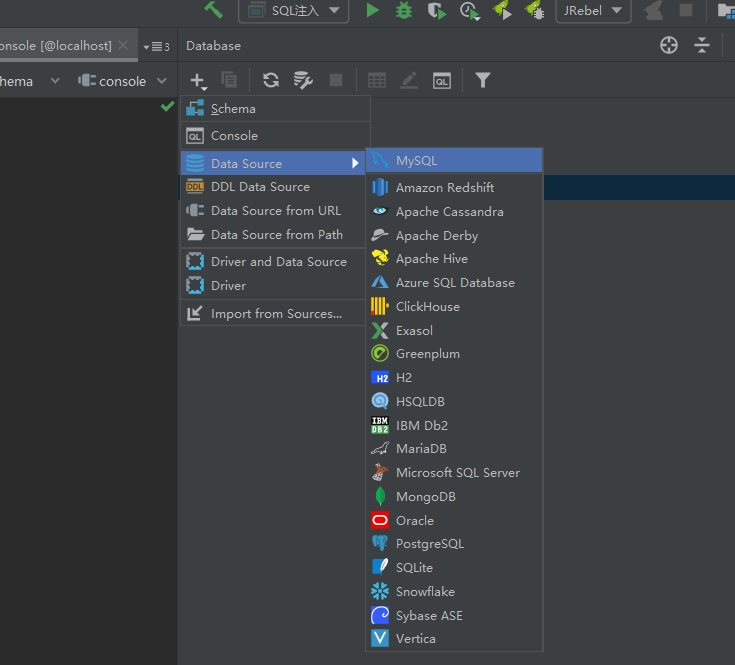Choose Console from the New menu
735x665 pixels.
(x=275, y=136)
